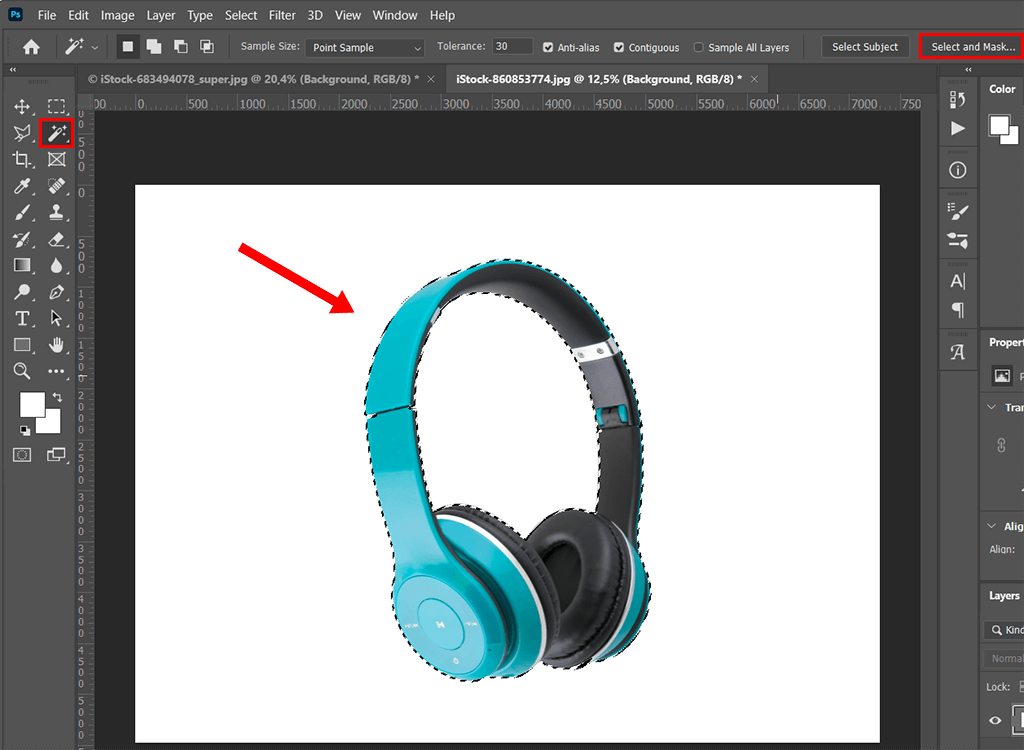The height and width of the screenshot is (750, 1024).
Task: Select the Move tool
Action: (x=22, y=106)
